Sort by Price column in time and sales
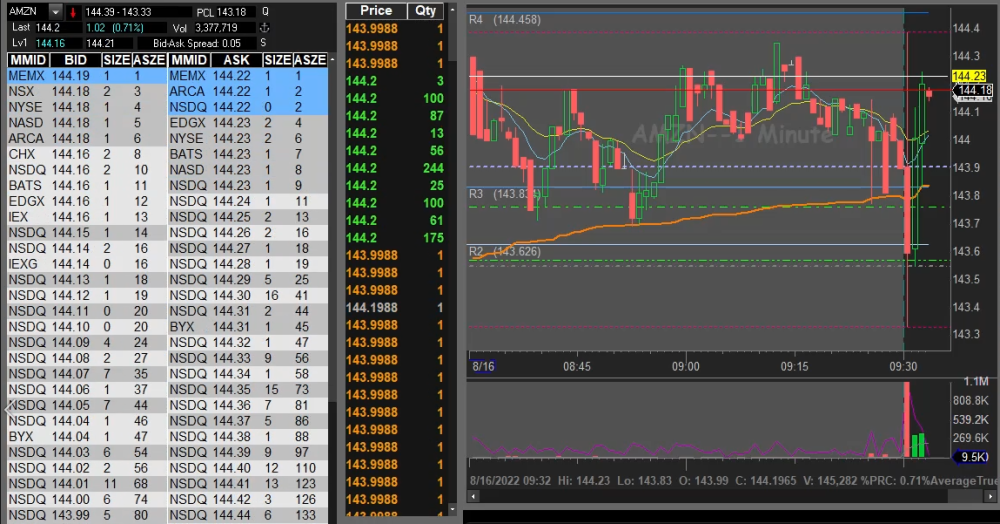This screenshot has width=1000, height=524. pos(376,10)
